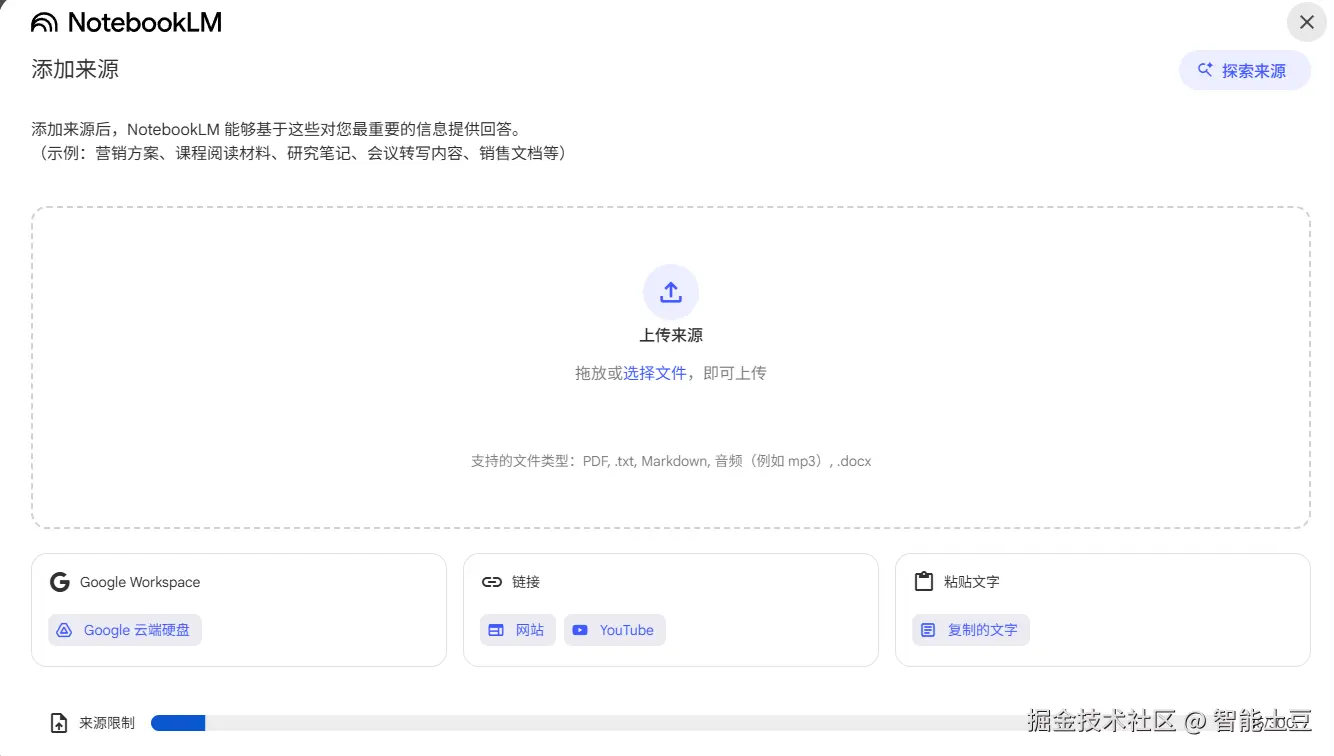1334x756 pixels.
Task: Click the 来源限制 file icon
Action: (60, 723)
